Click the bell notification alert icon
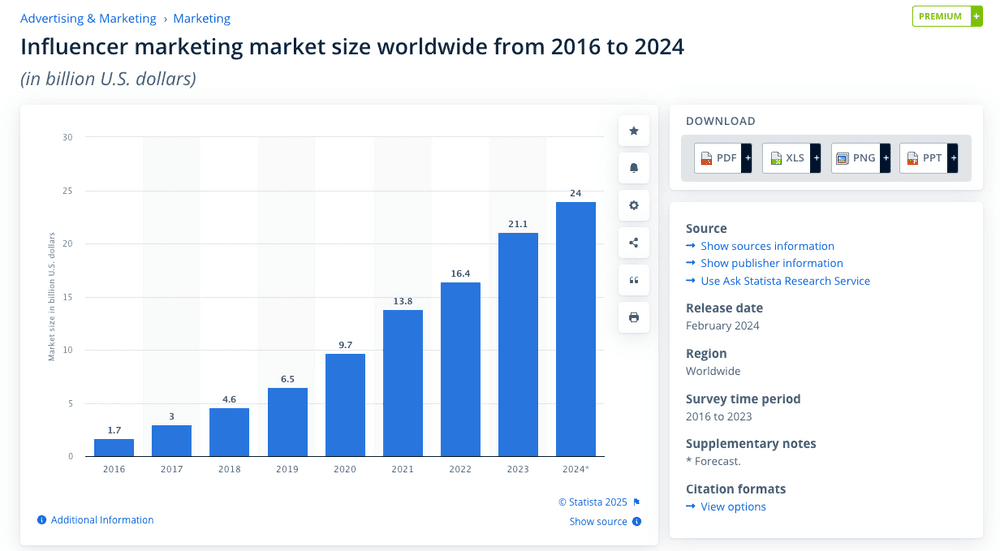 [x=633, y=168]
